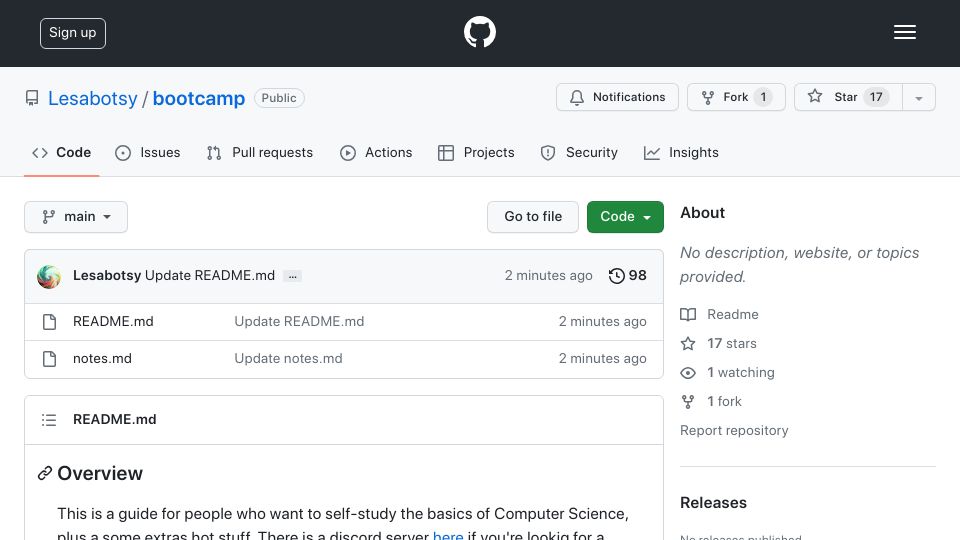
Task: Click the README.md panel heading
Action: point(114,419)
